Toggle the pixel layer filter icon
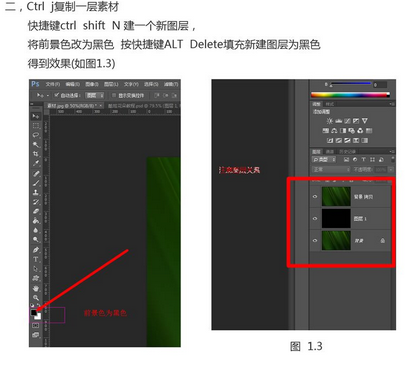Image resolution: width=405 pixels, height=370 pixels. click(346, 160)
